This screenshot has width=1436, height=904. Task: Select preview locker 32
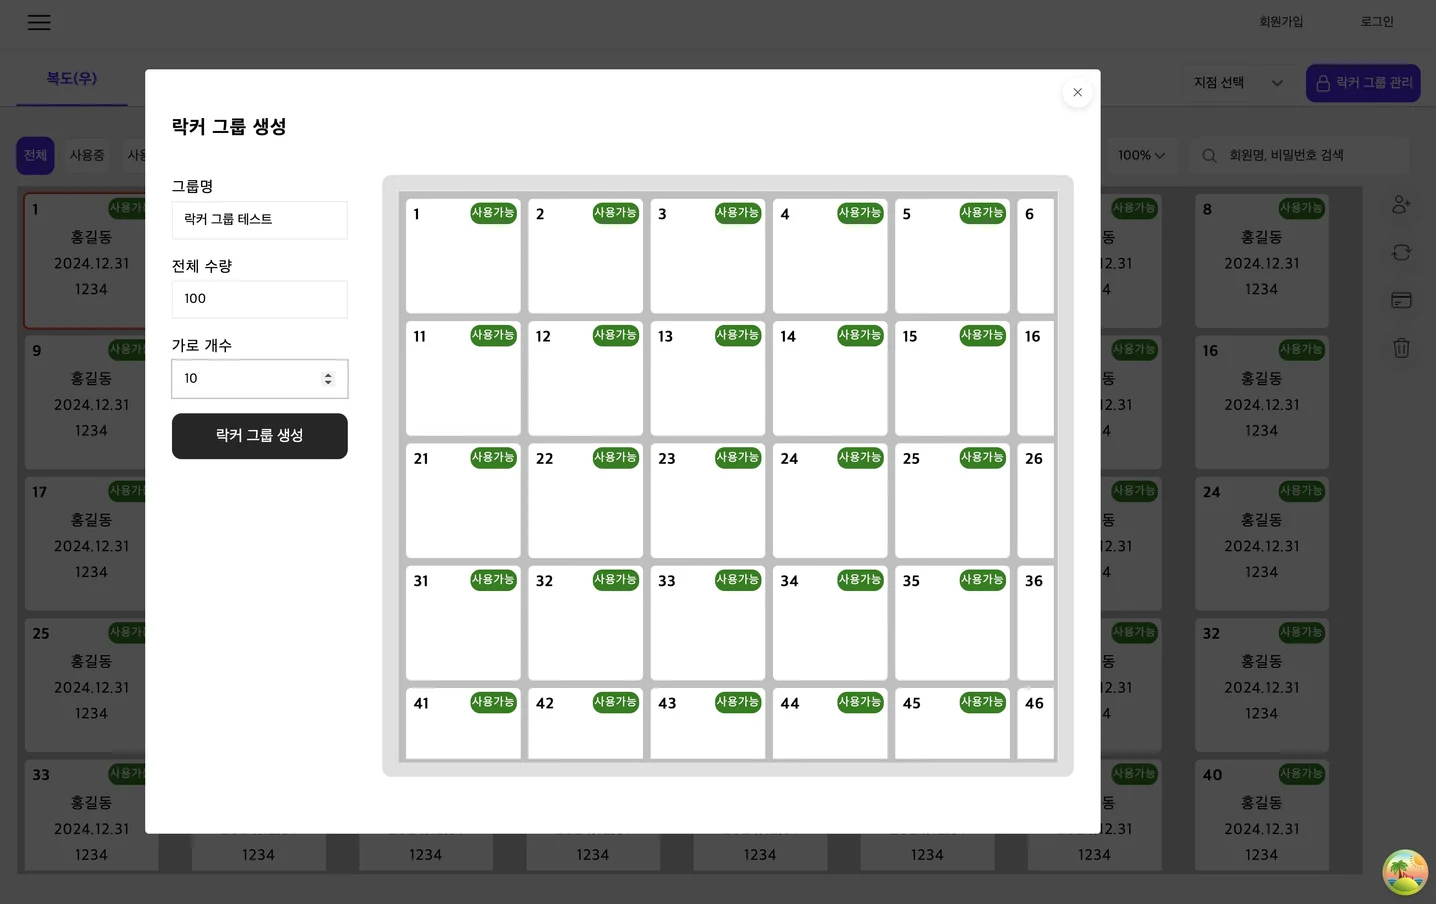586,623
